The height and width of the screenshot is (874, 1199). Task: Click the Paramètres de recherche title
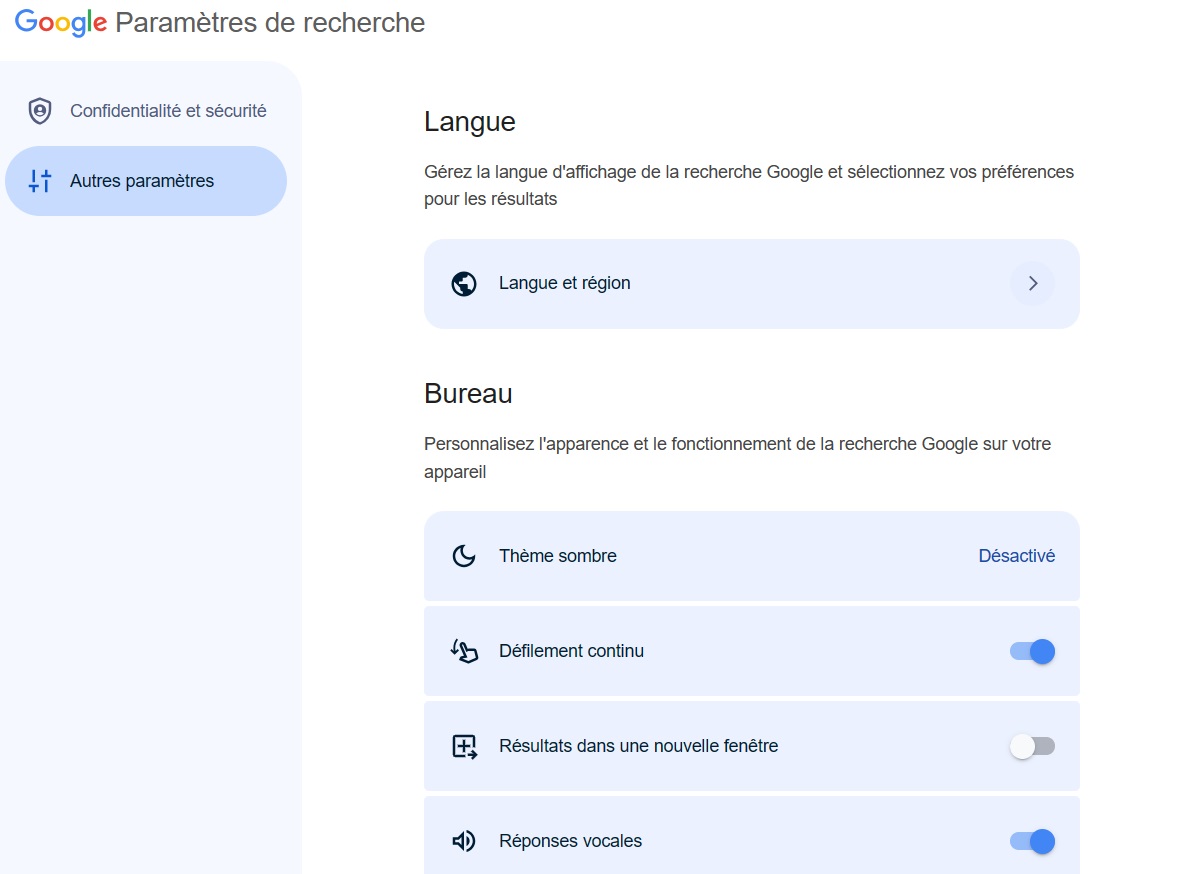270,23
